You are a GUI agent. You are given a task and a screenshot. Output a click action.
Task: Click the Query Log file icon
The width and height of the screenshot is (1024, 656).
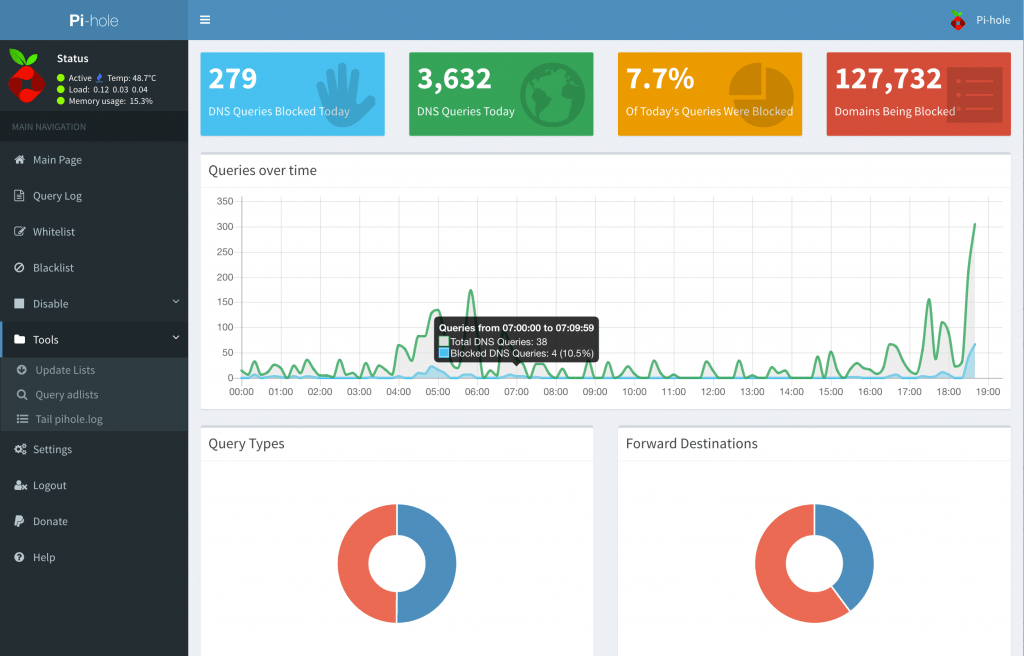[20, 196]
